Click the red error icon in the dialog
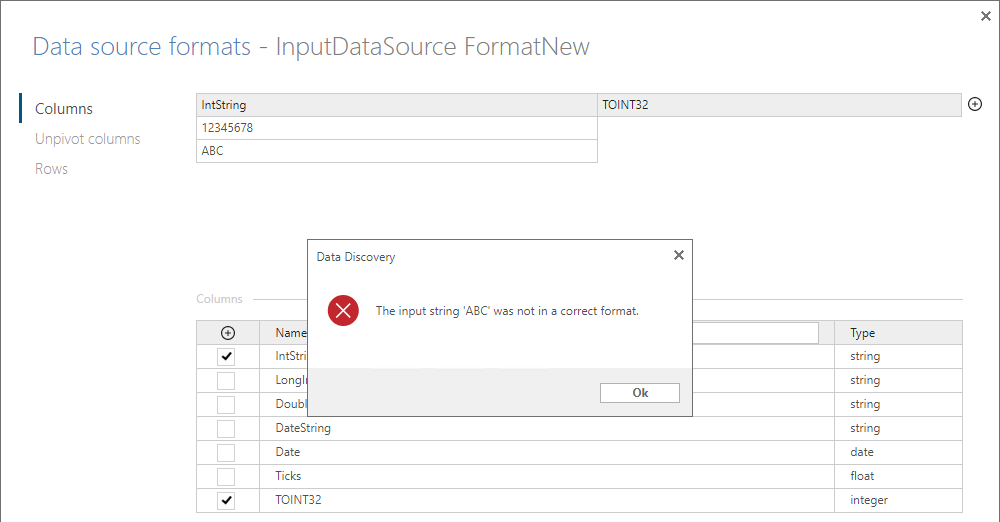 pyautogui.click(x=343, y=311)
